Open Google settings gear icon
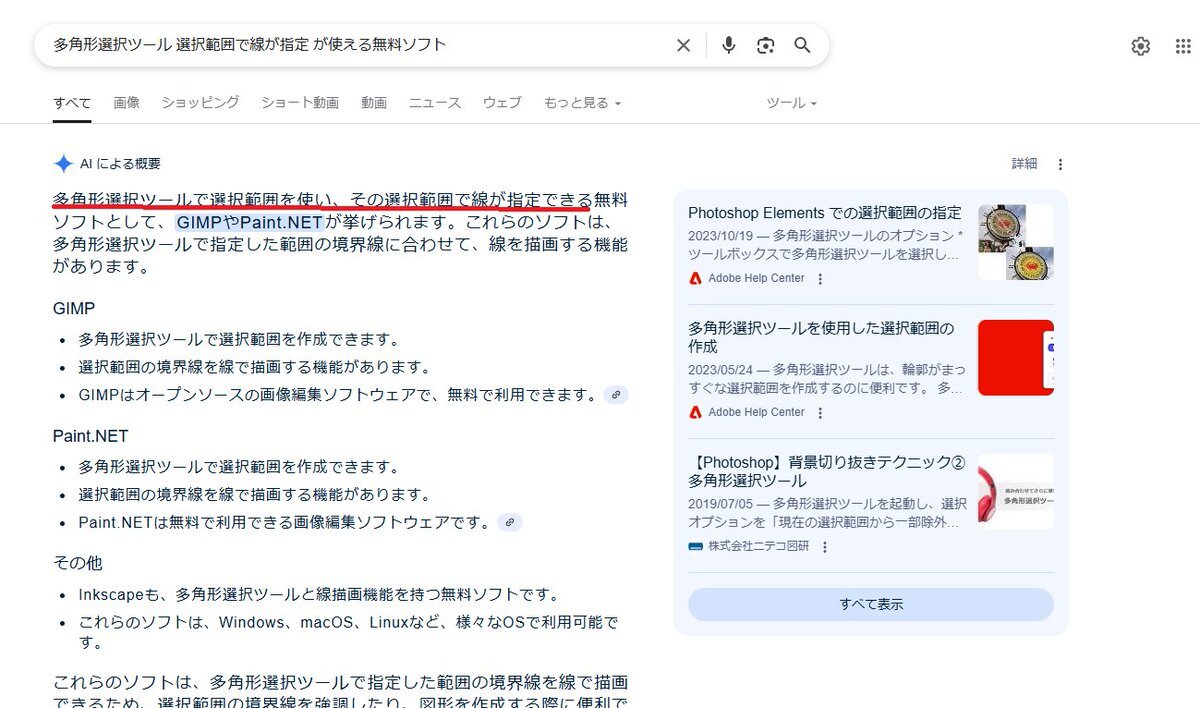The image size is (1200, 708). pyautogui.click(x=1140, y=46)
